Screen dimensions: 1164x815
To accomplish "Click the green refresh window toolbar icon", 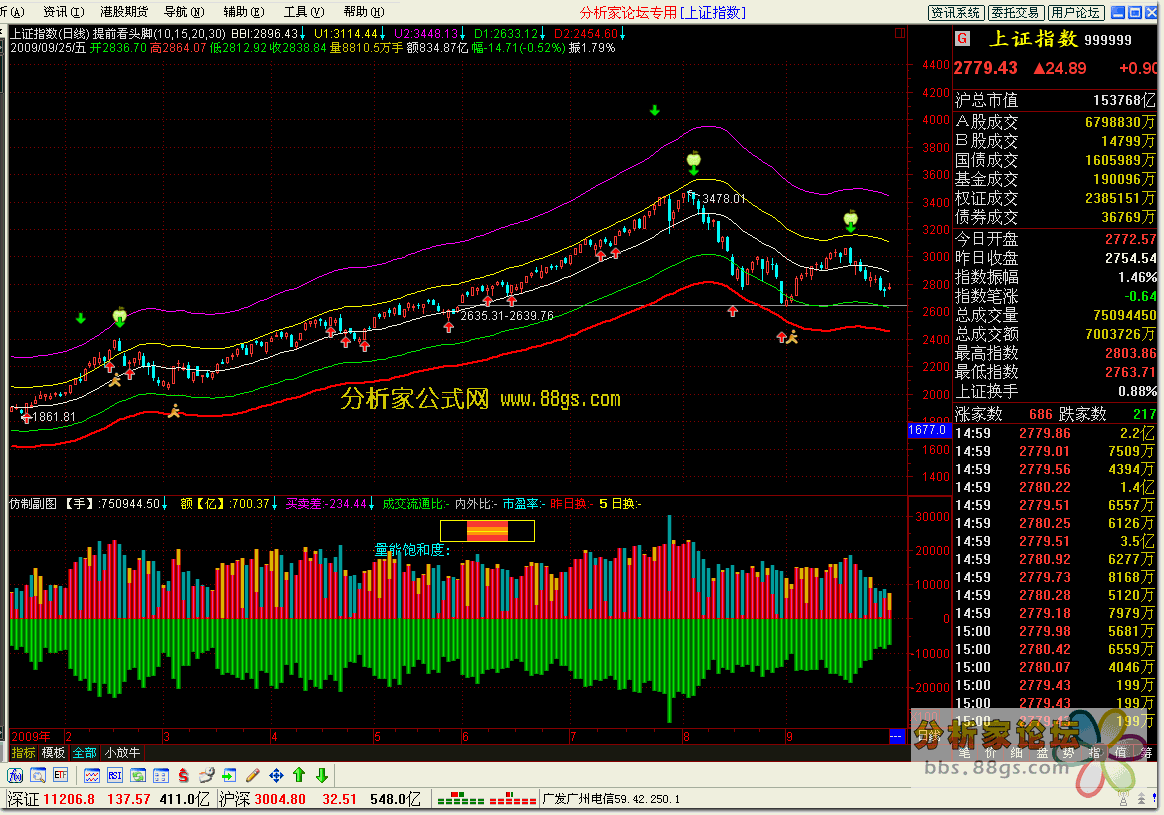I will click(138, 776).
